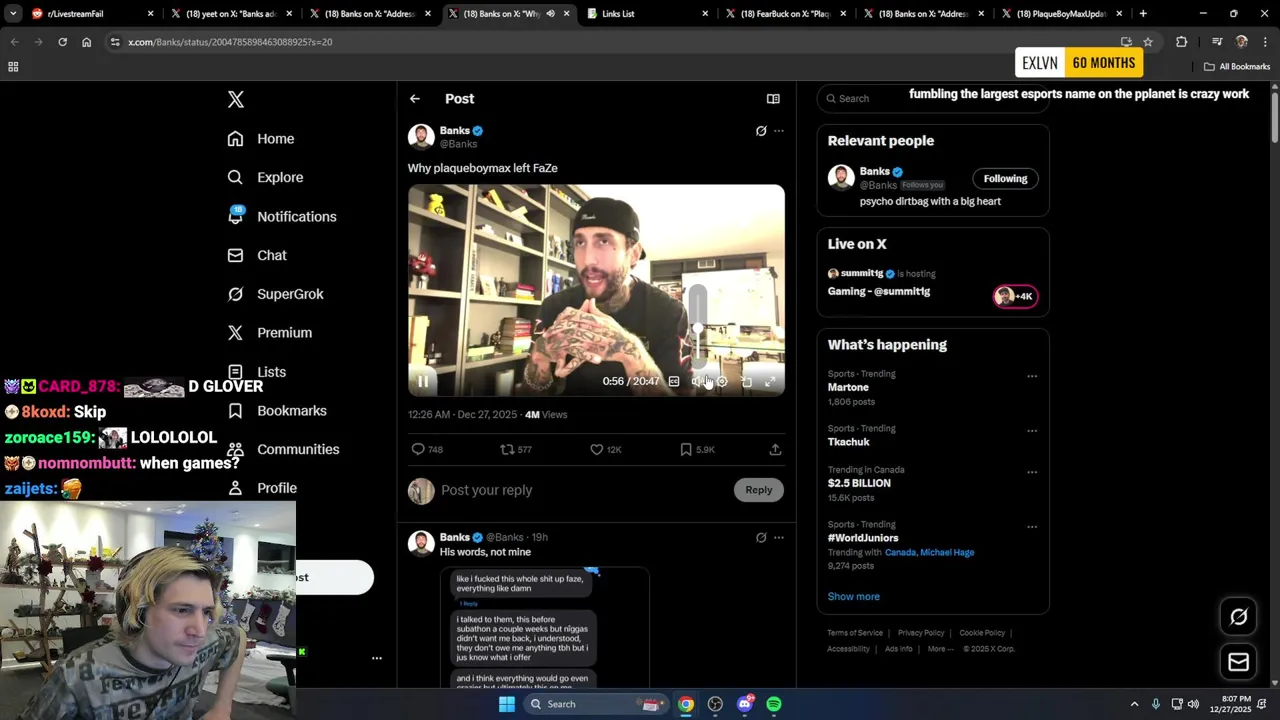The image size is (1280, 720).
Task: Click Grok icon on 'His words' reply
Action: 761,538
